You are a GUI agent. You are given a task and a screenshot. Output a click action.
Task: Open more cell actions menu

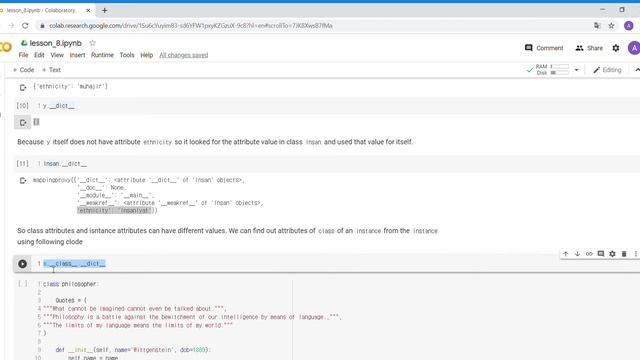point(636,254)
